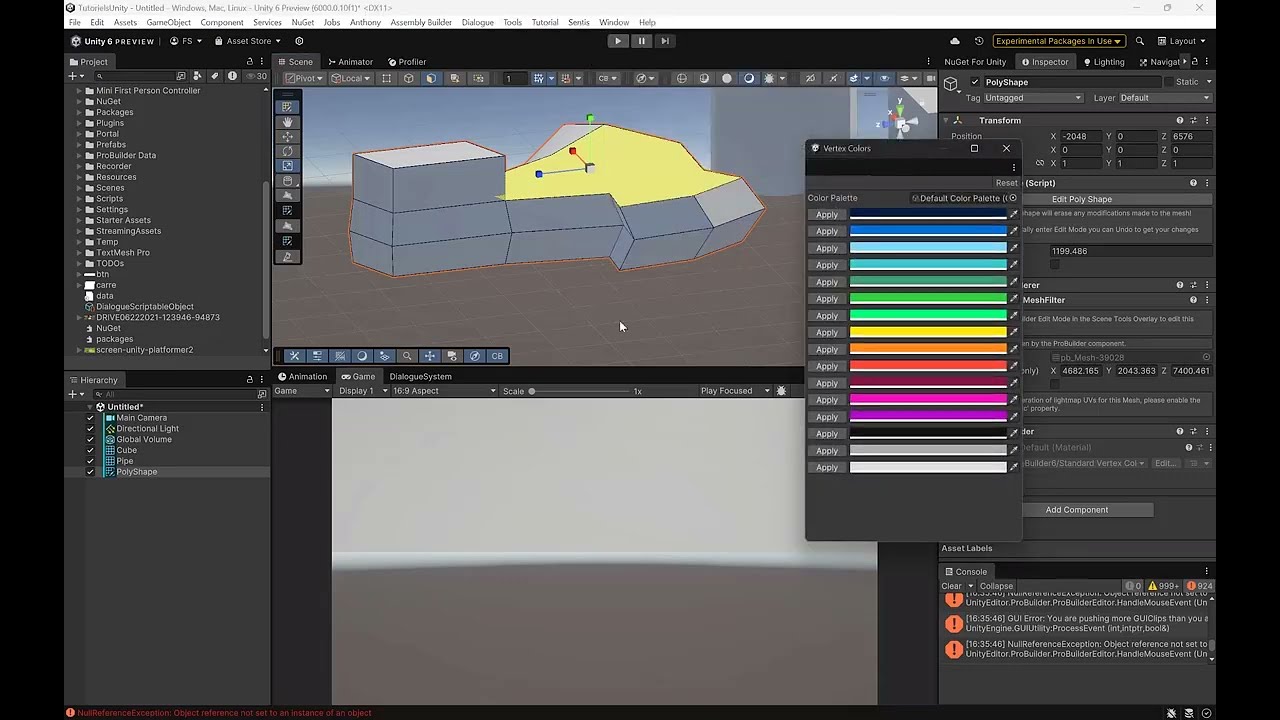Select the Rotate tool in Scene toolbar
The image size is (1280, 720).
288,151
